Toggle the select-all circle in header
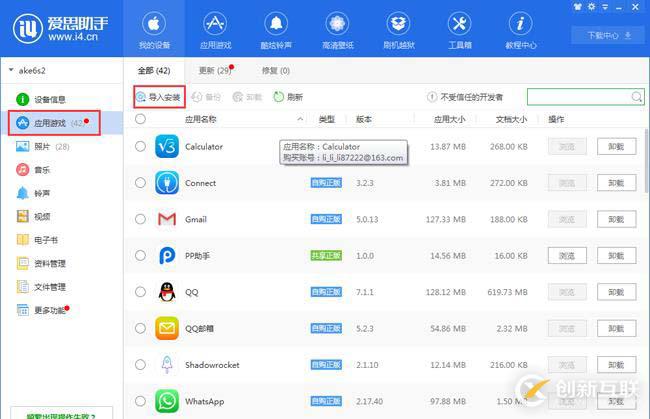 tap(140, 119)
